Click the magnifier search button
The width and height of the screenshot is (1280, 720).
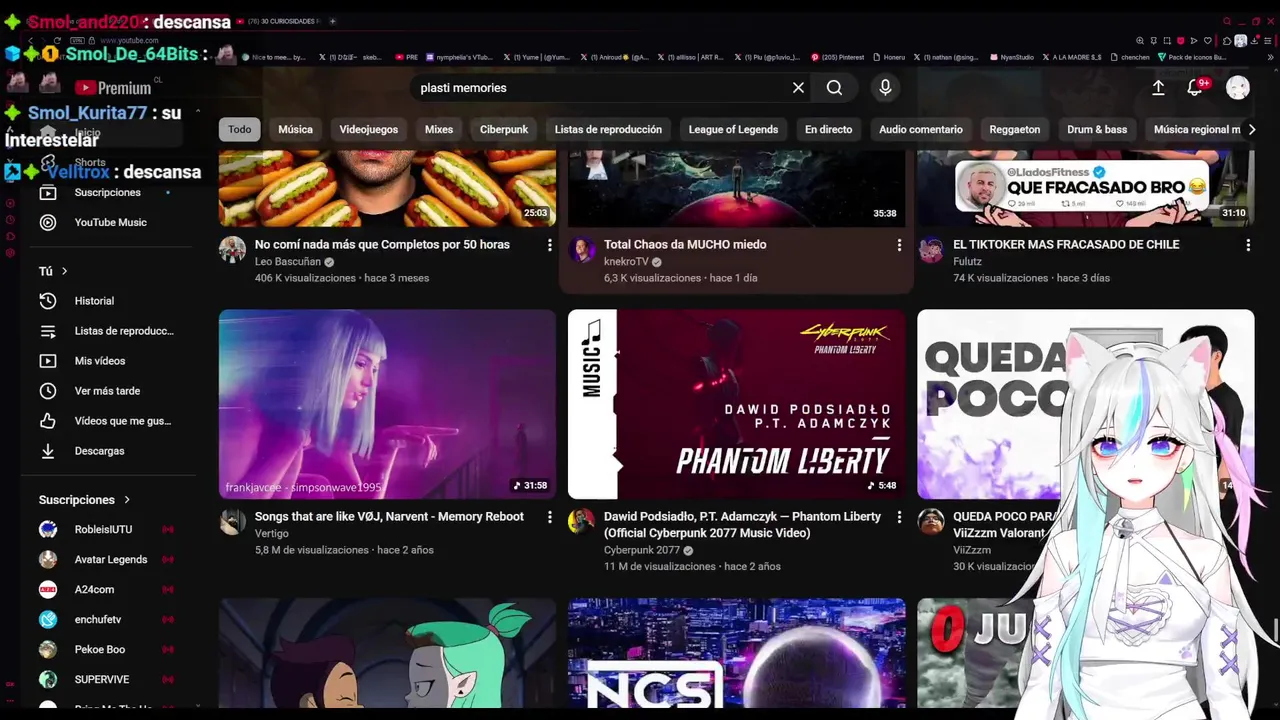pos(834,88)
